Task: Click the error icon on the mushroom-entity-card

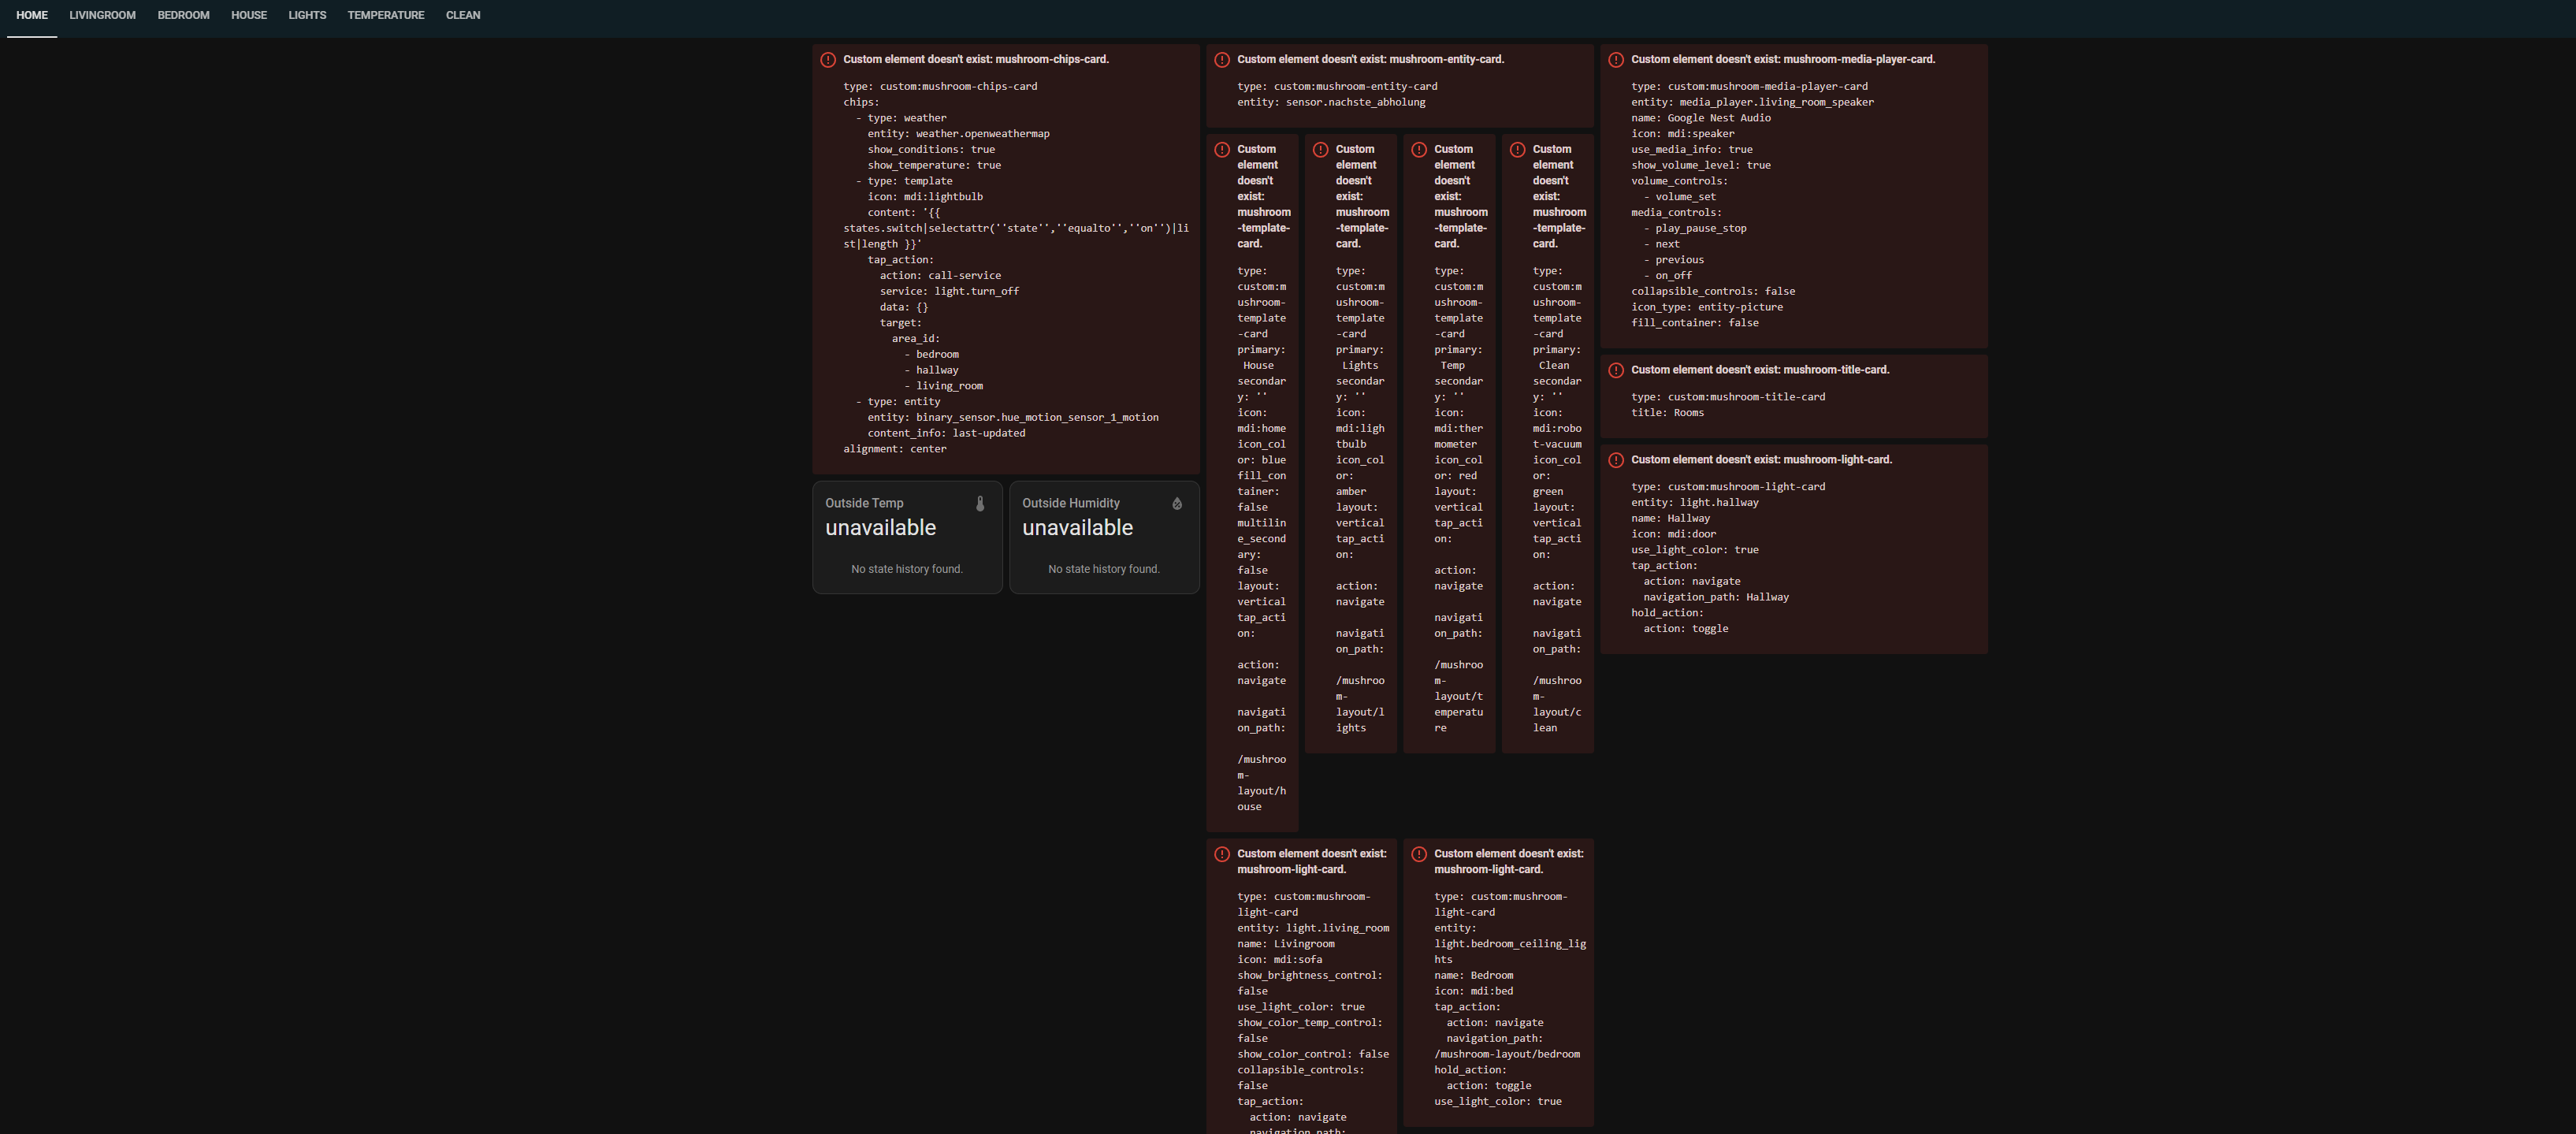Action: click(x=1222, y=60)
